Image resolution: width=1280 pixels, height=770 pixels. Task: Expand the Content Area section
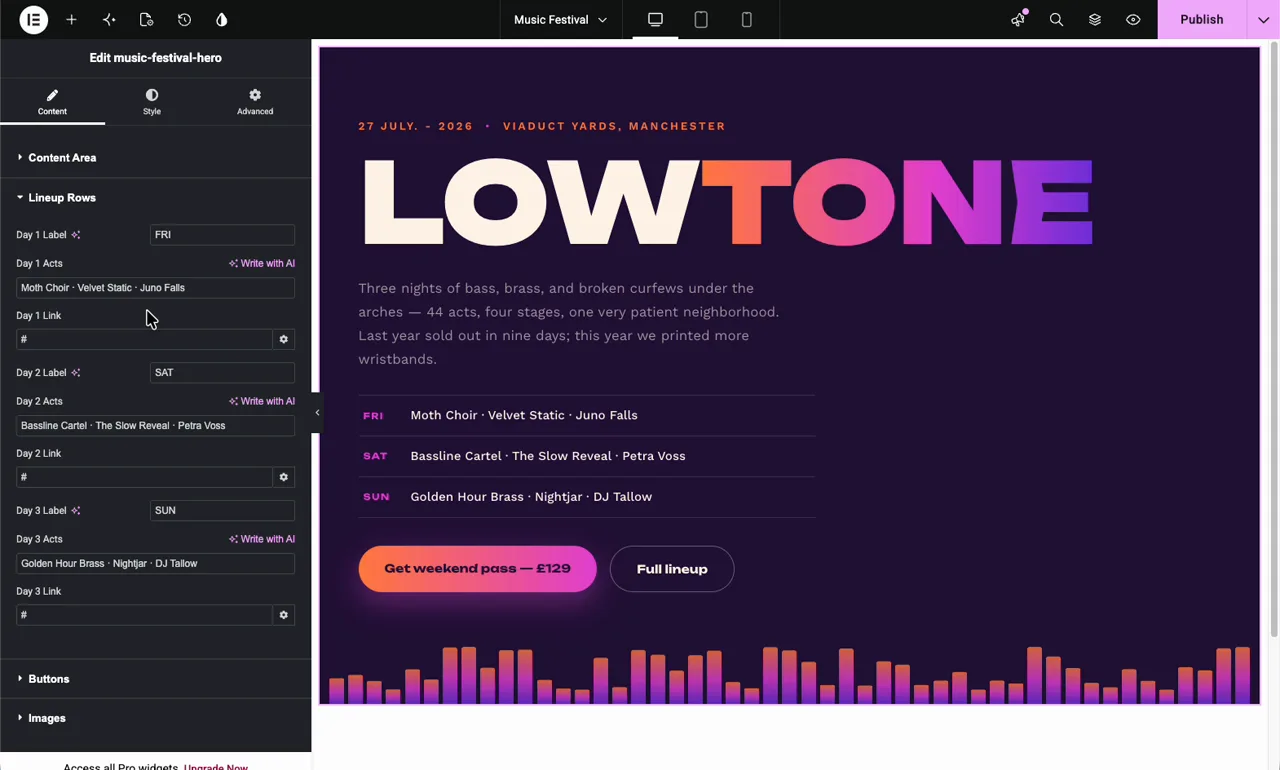pos(155,157)
